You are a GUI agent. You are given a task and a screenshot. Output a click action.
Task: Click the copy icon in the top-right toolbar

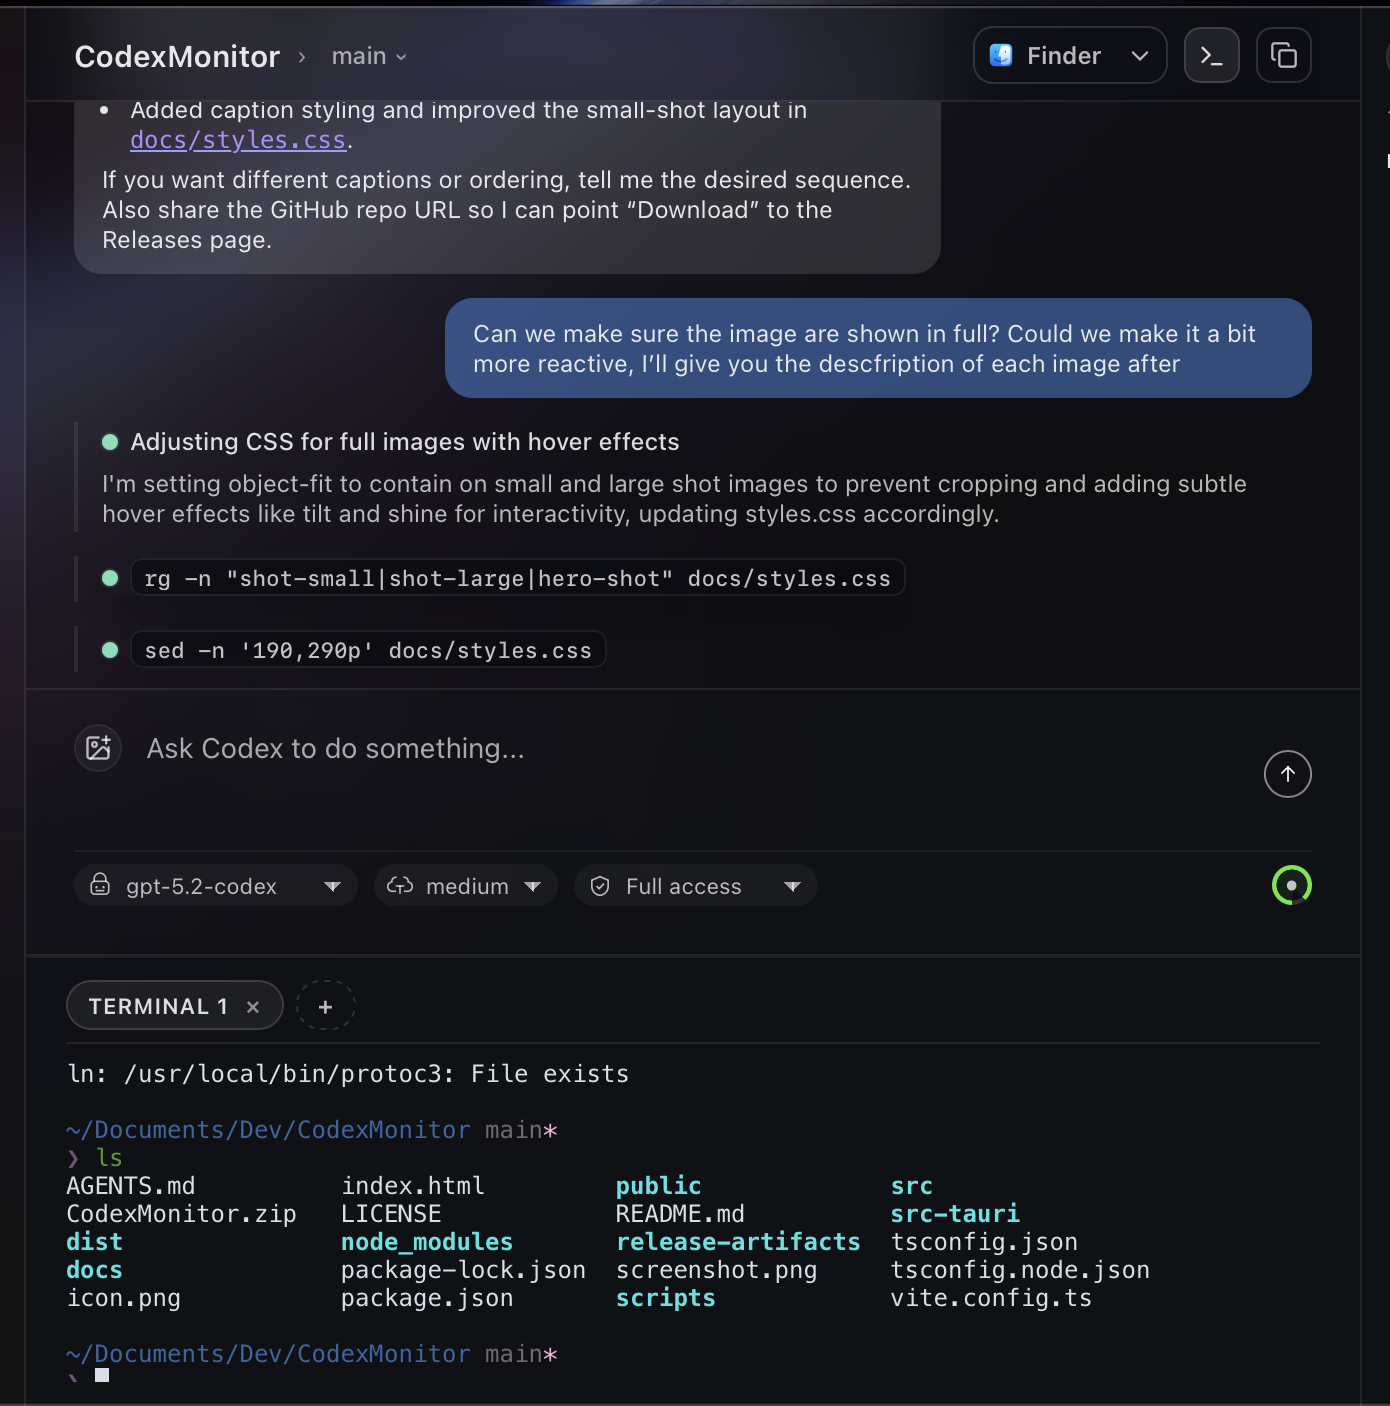coord(1283,55)
